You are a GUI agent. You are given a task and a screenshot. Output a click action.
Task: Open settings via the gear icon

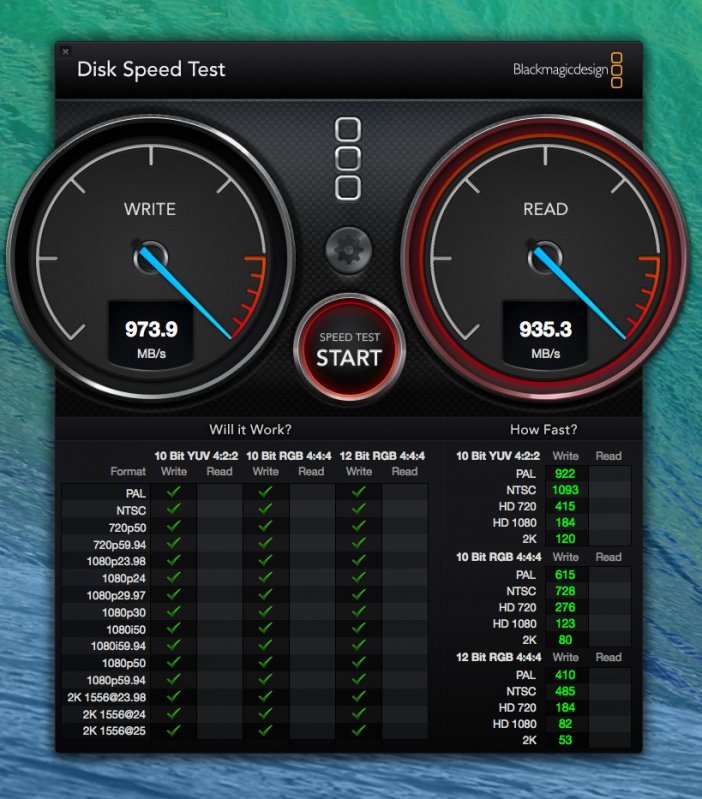pos(349,251)
